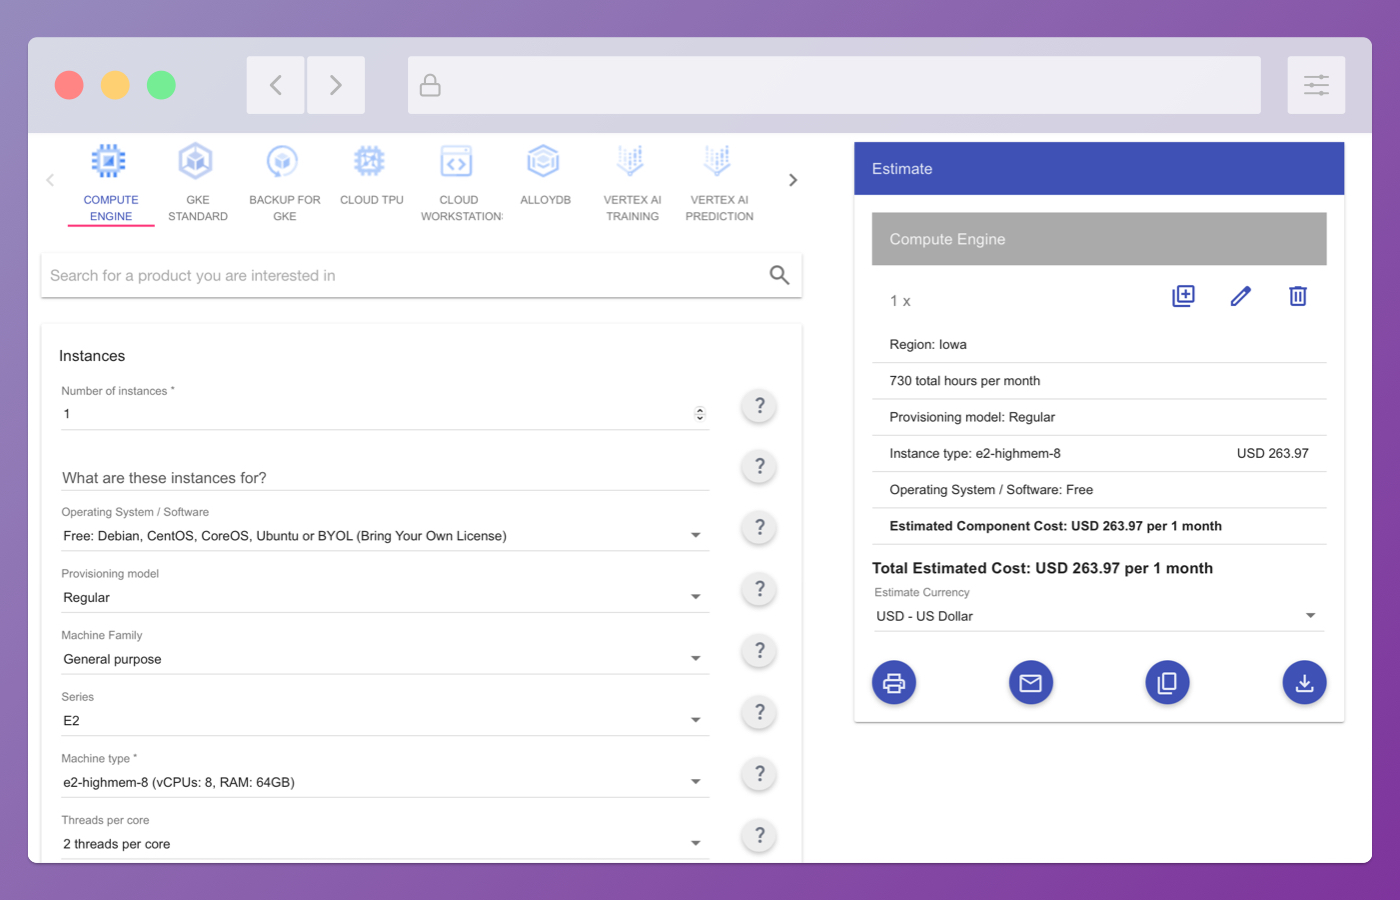Edit the Compute Engine estimate with pencil
Image resolution: width=1400 pixels, height=900 pixels.
pyautogui.click(x=1241, y=296)
